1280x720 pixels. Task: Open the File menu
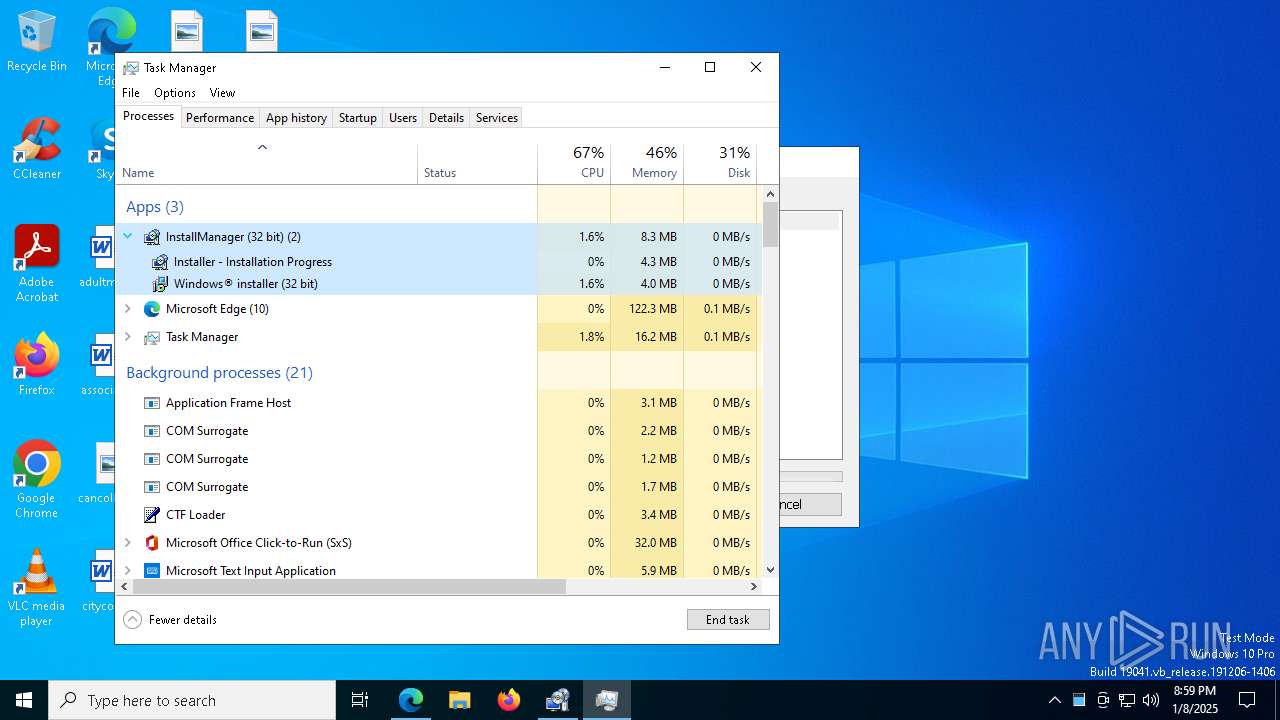[x=131, y=93]
